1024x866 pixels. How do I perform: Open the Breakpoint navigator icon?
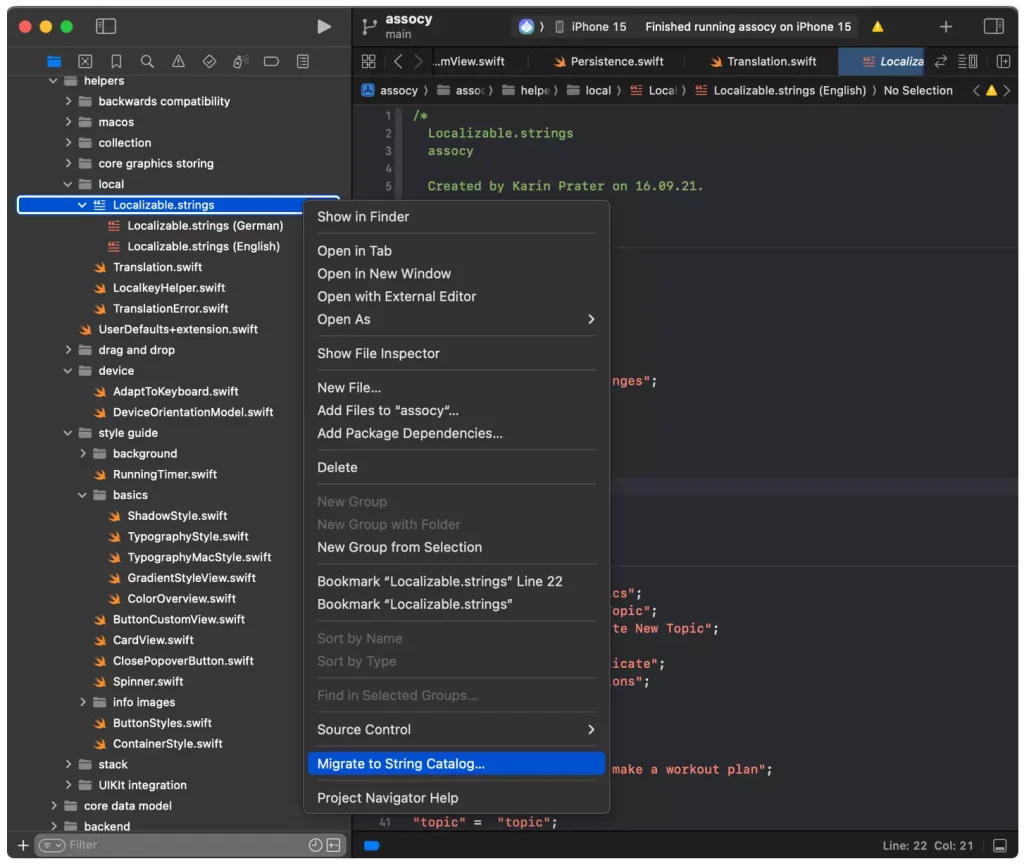tap(271, 62)
